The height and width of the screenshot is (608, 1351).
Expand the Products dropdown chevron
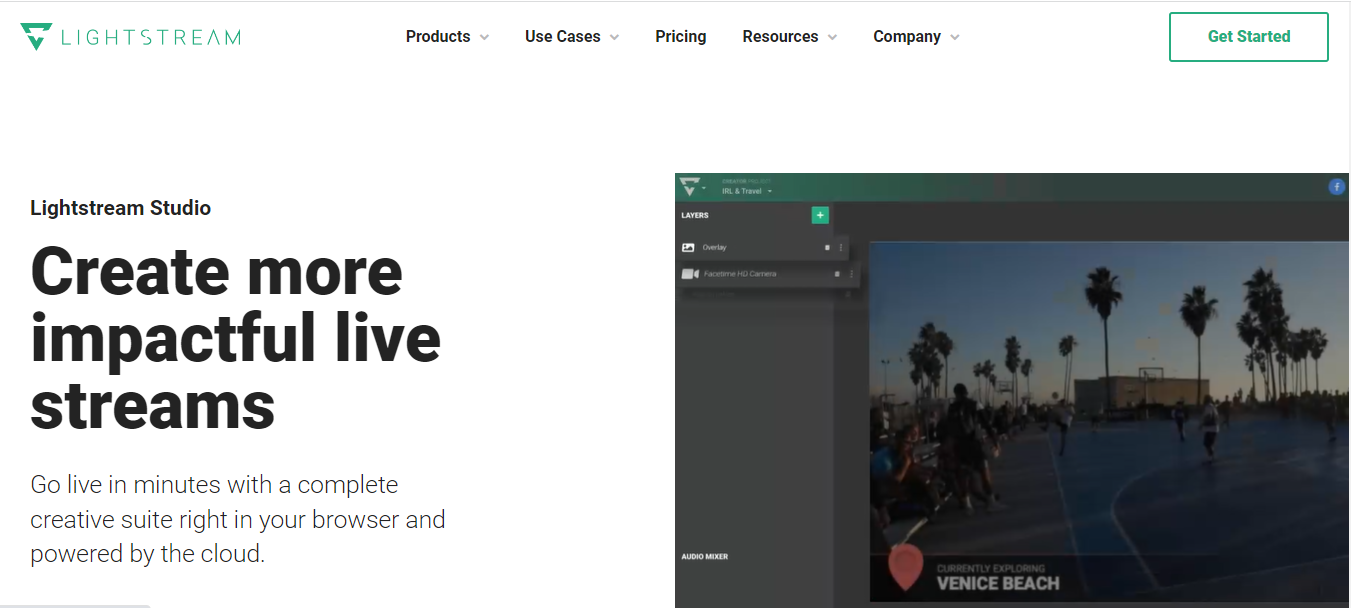(485, 37)
